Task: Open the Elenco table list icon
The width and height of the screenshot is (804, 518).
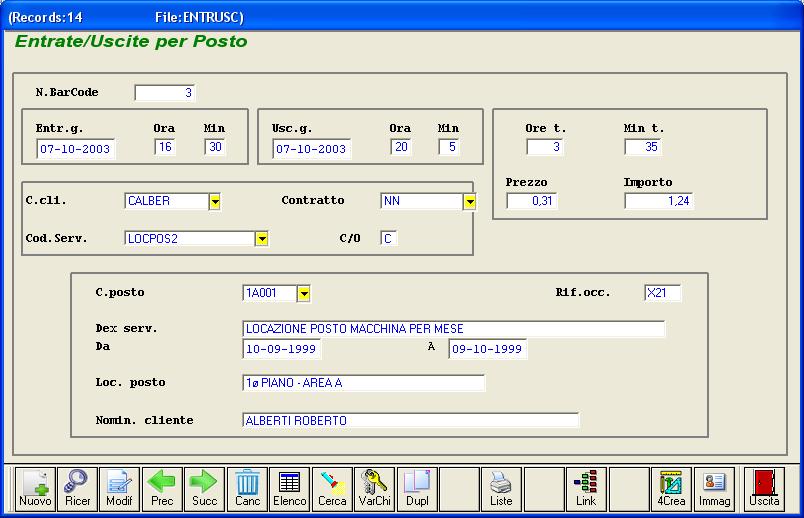Action: pos(290,489)
